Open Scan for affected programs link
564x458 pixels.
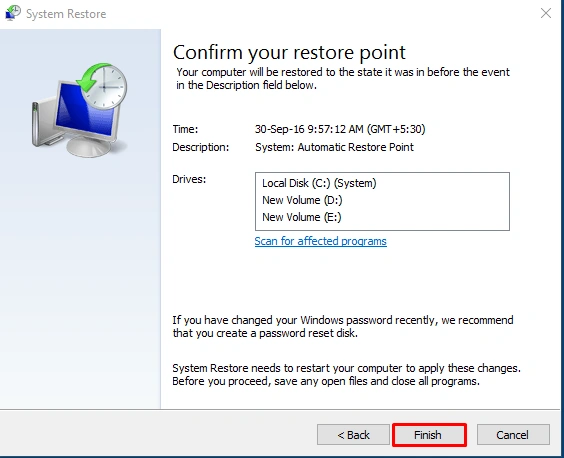pos(320,241)
